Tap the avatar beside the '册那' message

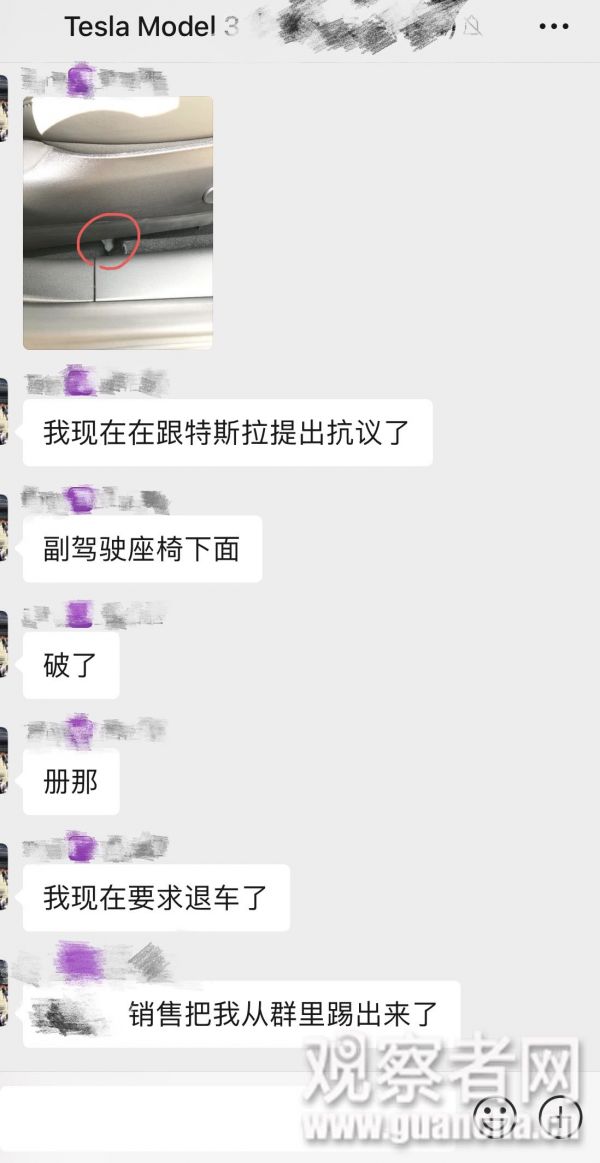(4, 760)
